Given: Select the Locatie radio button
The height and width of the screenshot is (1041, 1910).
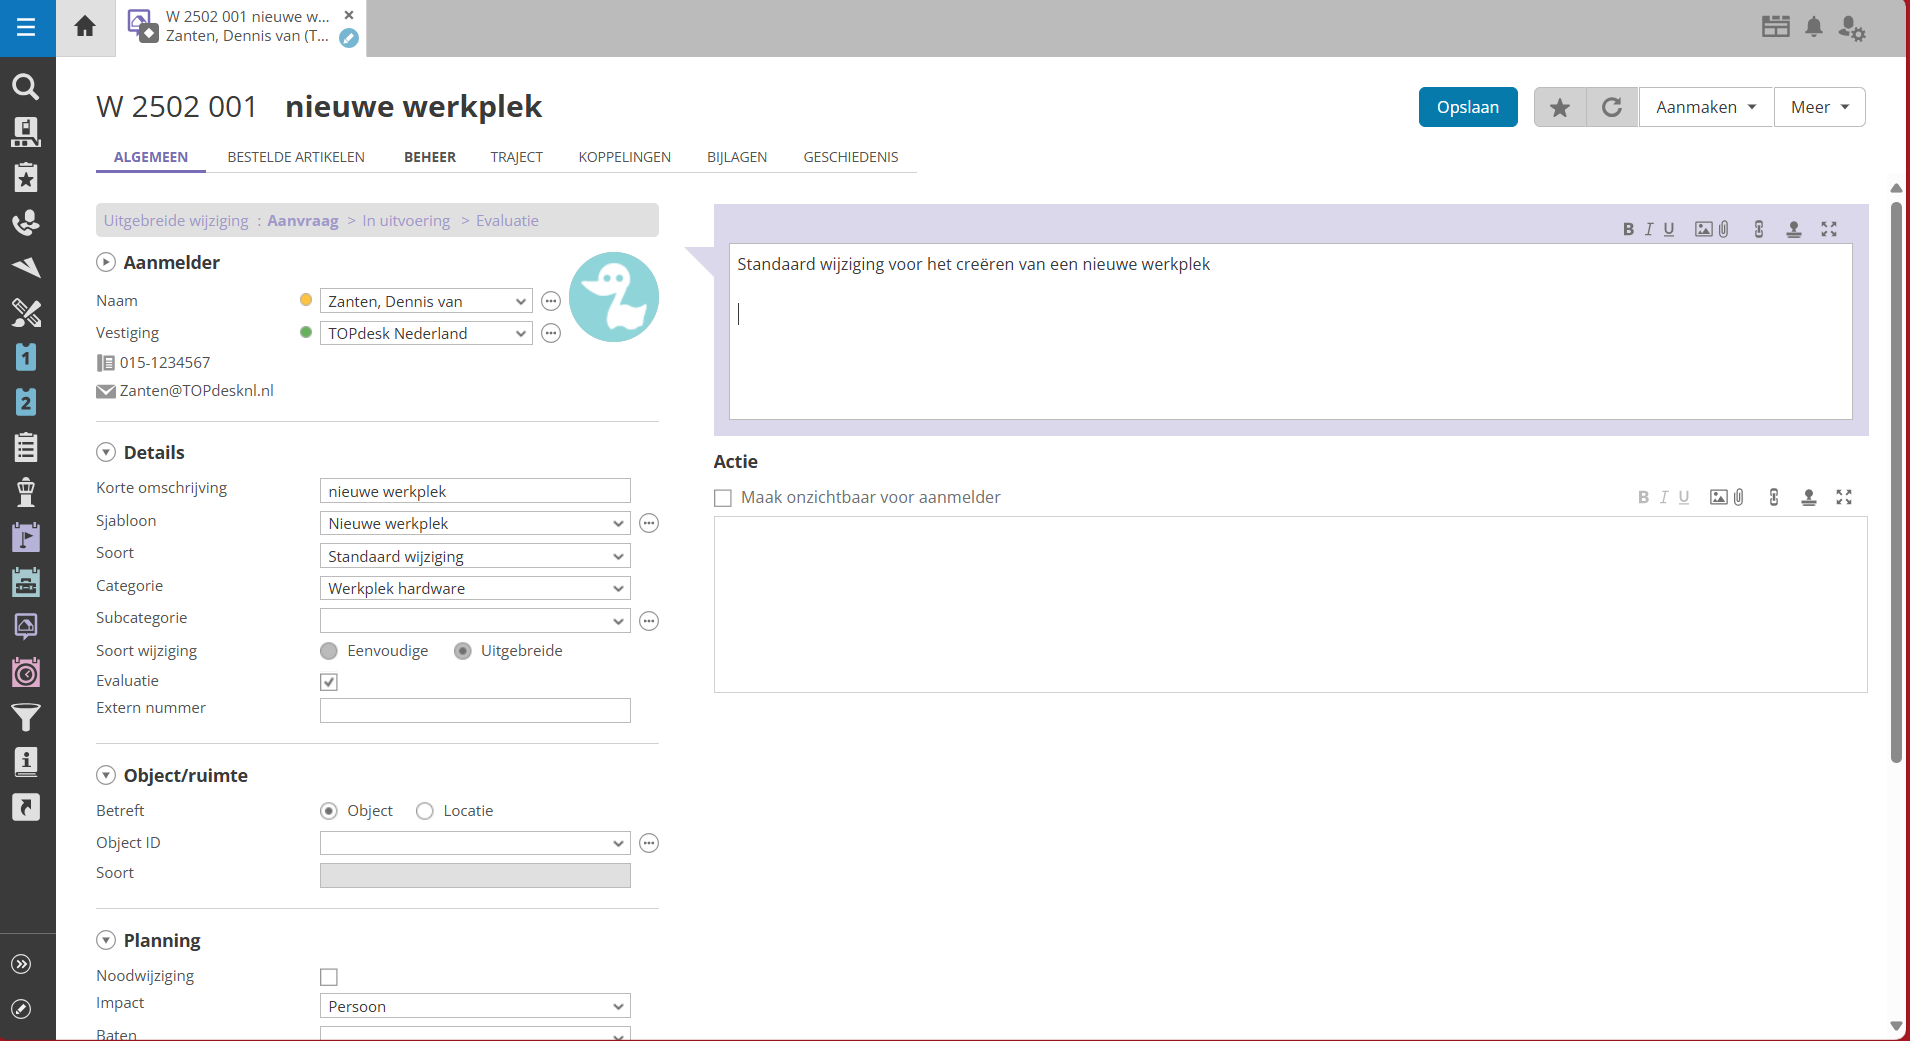Looking at the screenshot, I should click(425, 811).
